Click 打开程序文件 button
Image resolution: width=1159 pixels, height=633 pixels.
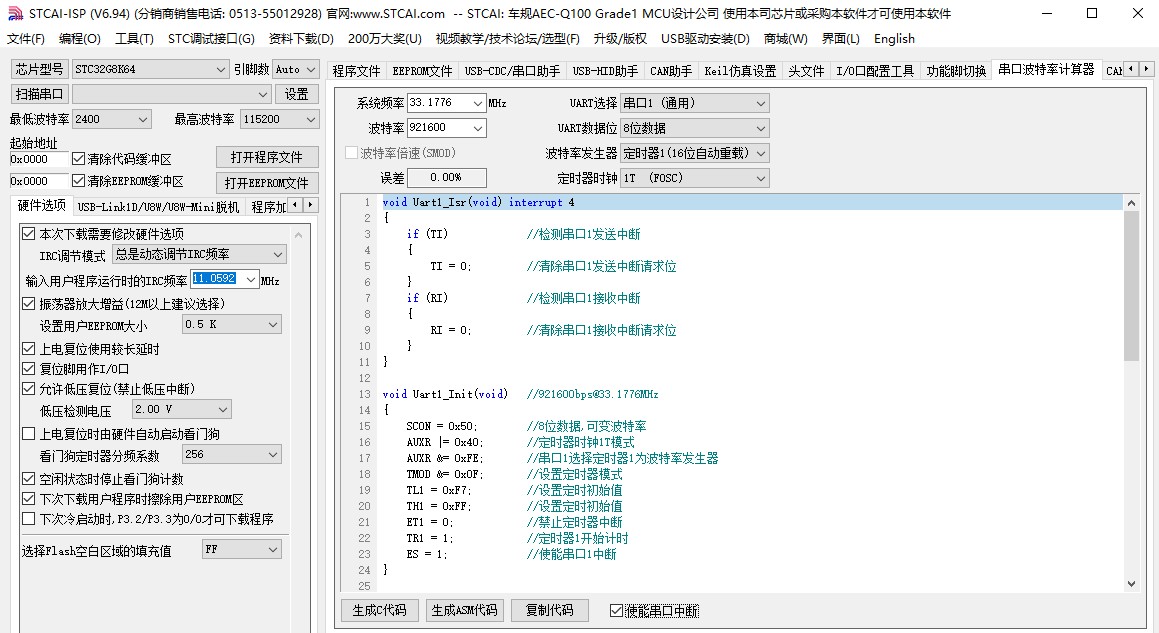click(267, 158)
